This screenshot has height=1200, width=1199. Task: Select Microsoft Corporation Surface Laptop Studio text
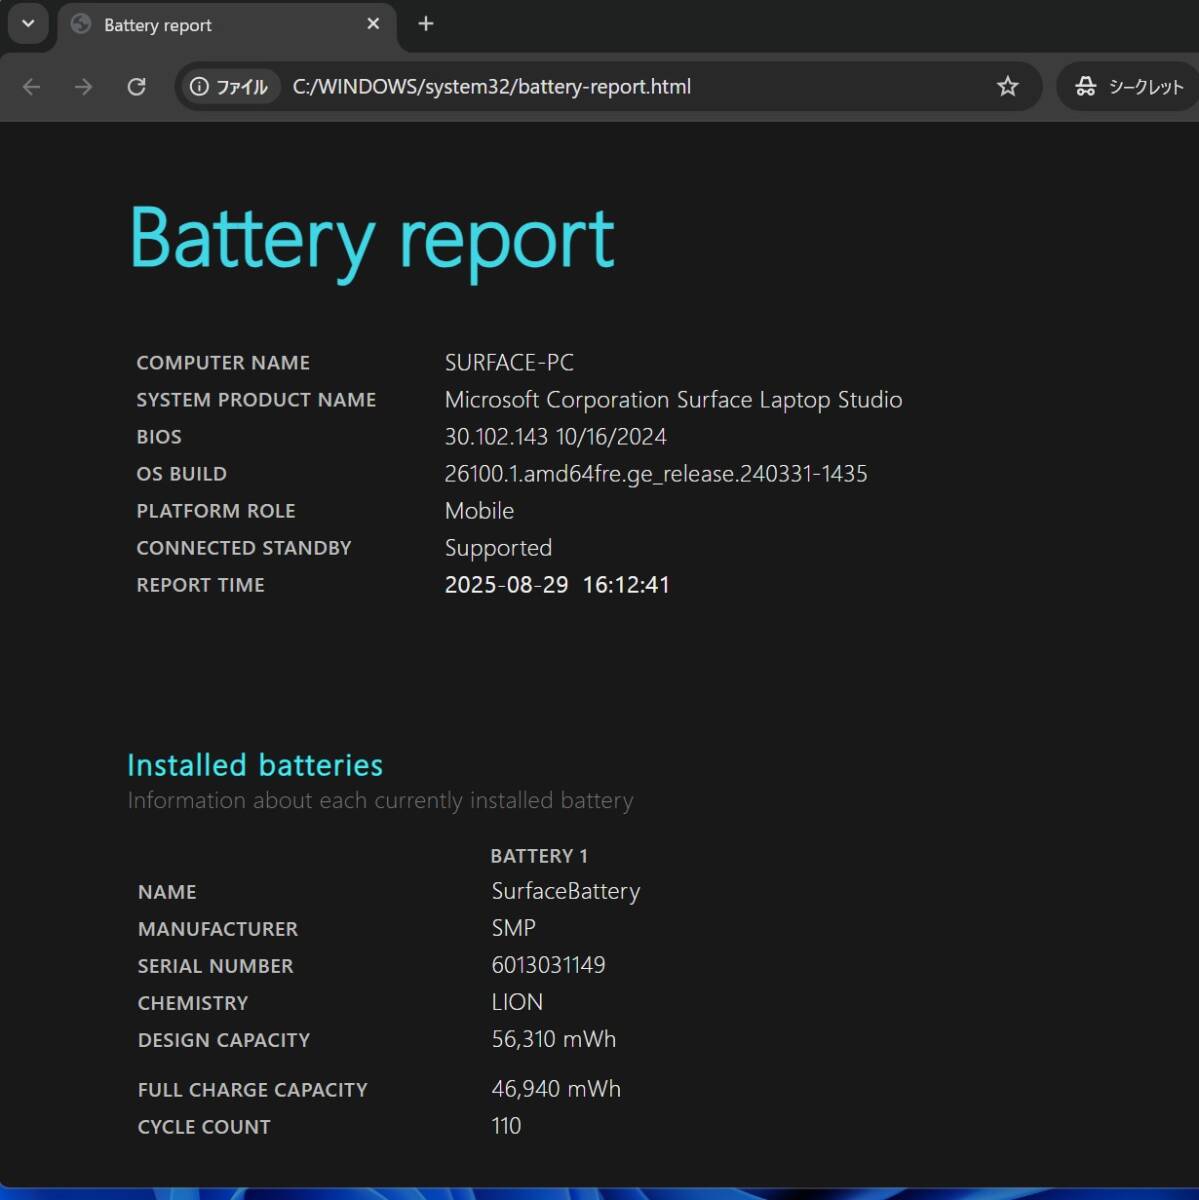[673, 400]
